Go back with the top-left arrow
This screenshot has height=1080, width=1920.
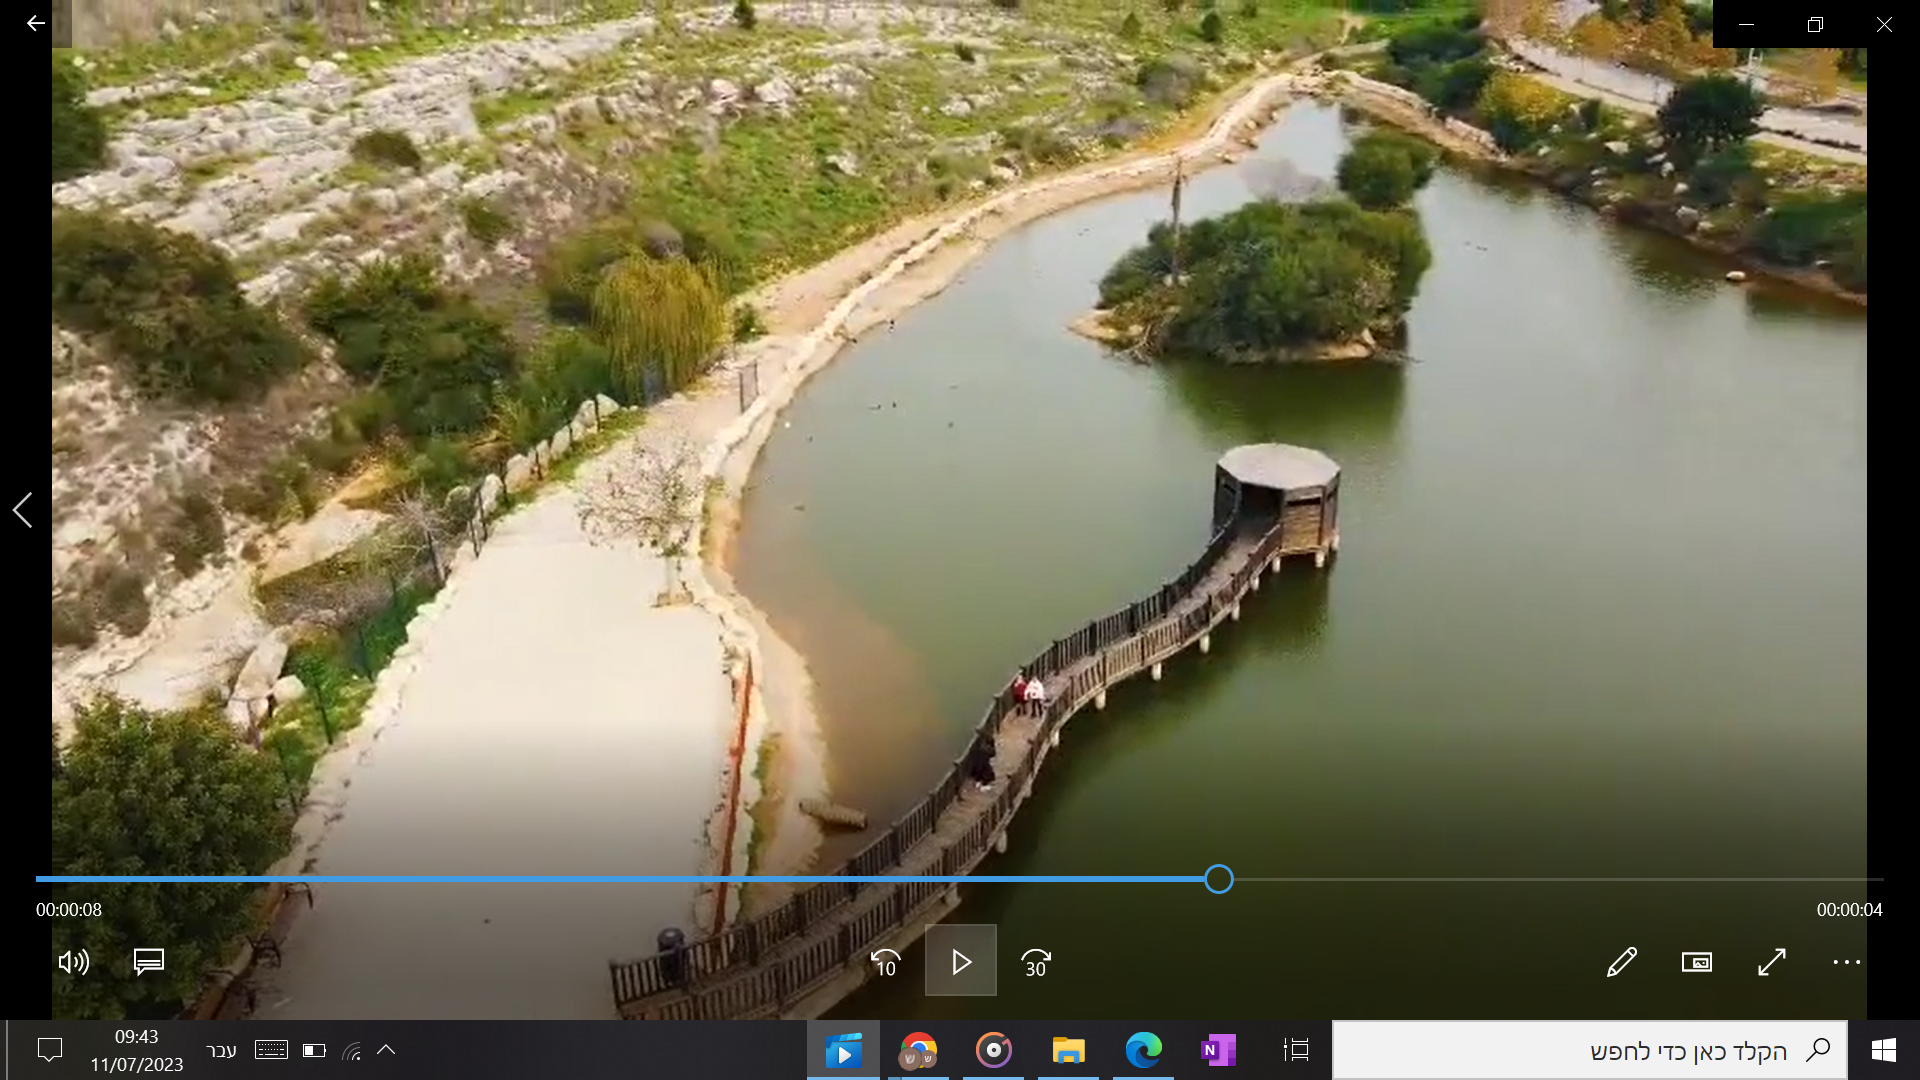coord(36,23)
